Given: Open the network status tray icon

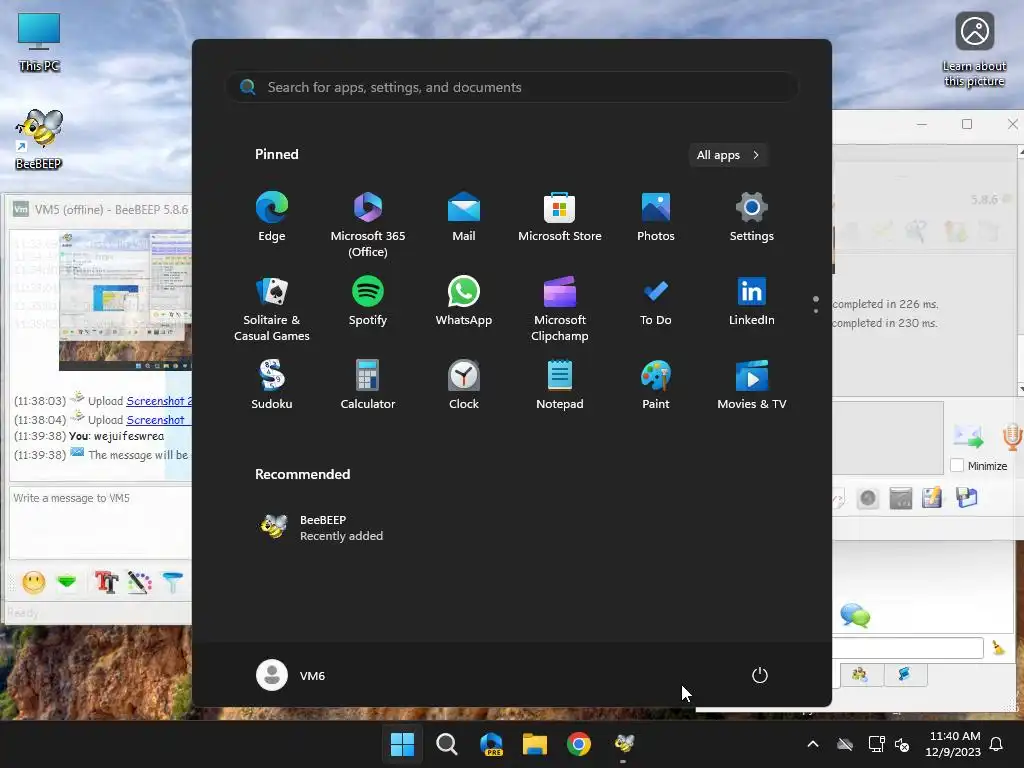Looking at the screenshot, I should [x=876, y=744].
